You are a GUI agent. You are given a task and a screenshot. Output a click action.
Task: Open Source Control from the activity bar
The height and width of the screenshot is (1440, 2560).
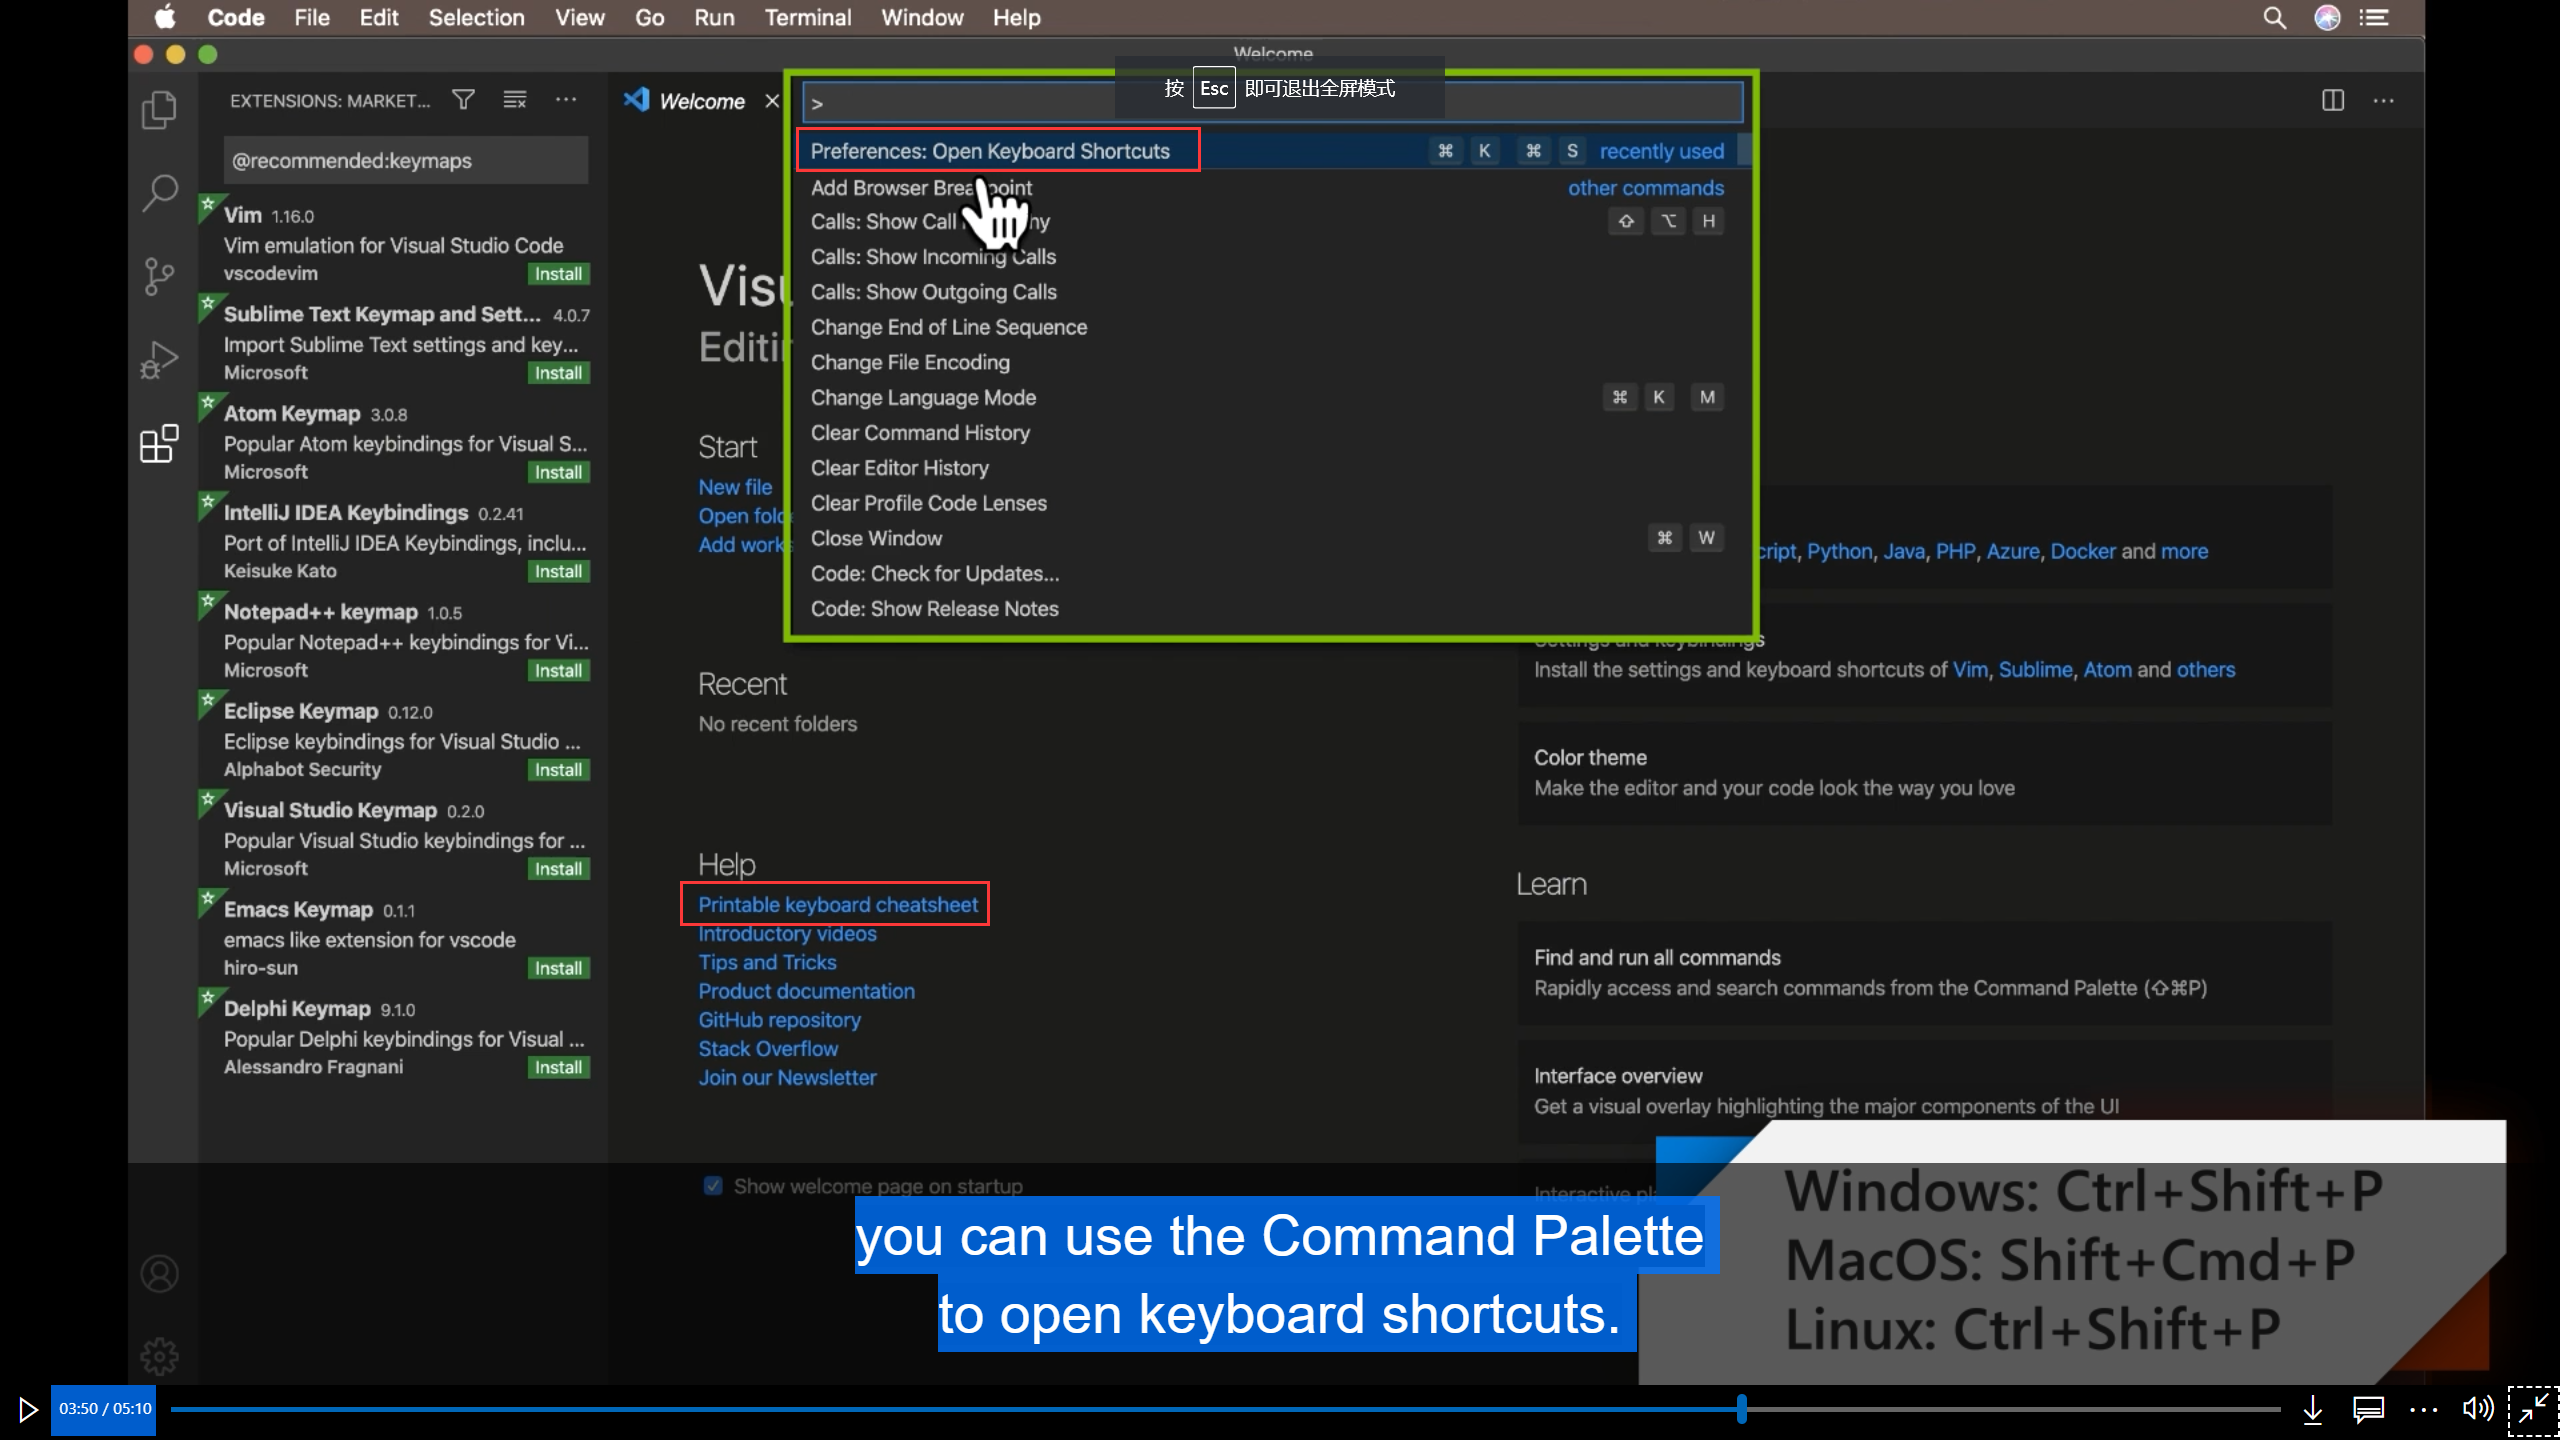pos(159,277)
